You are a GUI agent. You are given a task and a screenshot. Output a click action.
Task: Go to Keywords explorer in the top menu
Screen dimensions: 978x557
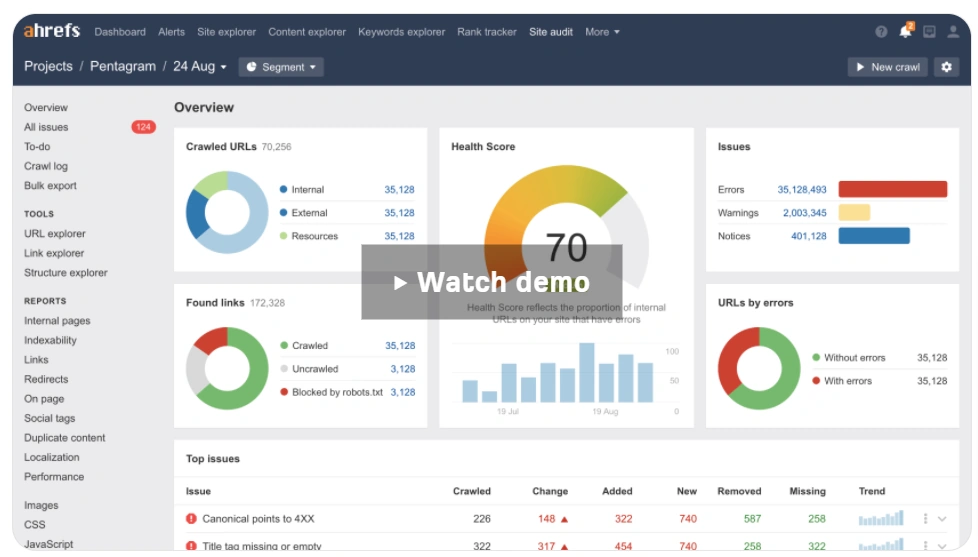coord(401,32)
